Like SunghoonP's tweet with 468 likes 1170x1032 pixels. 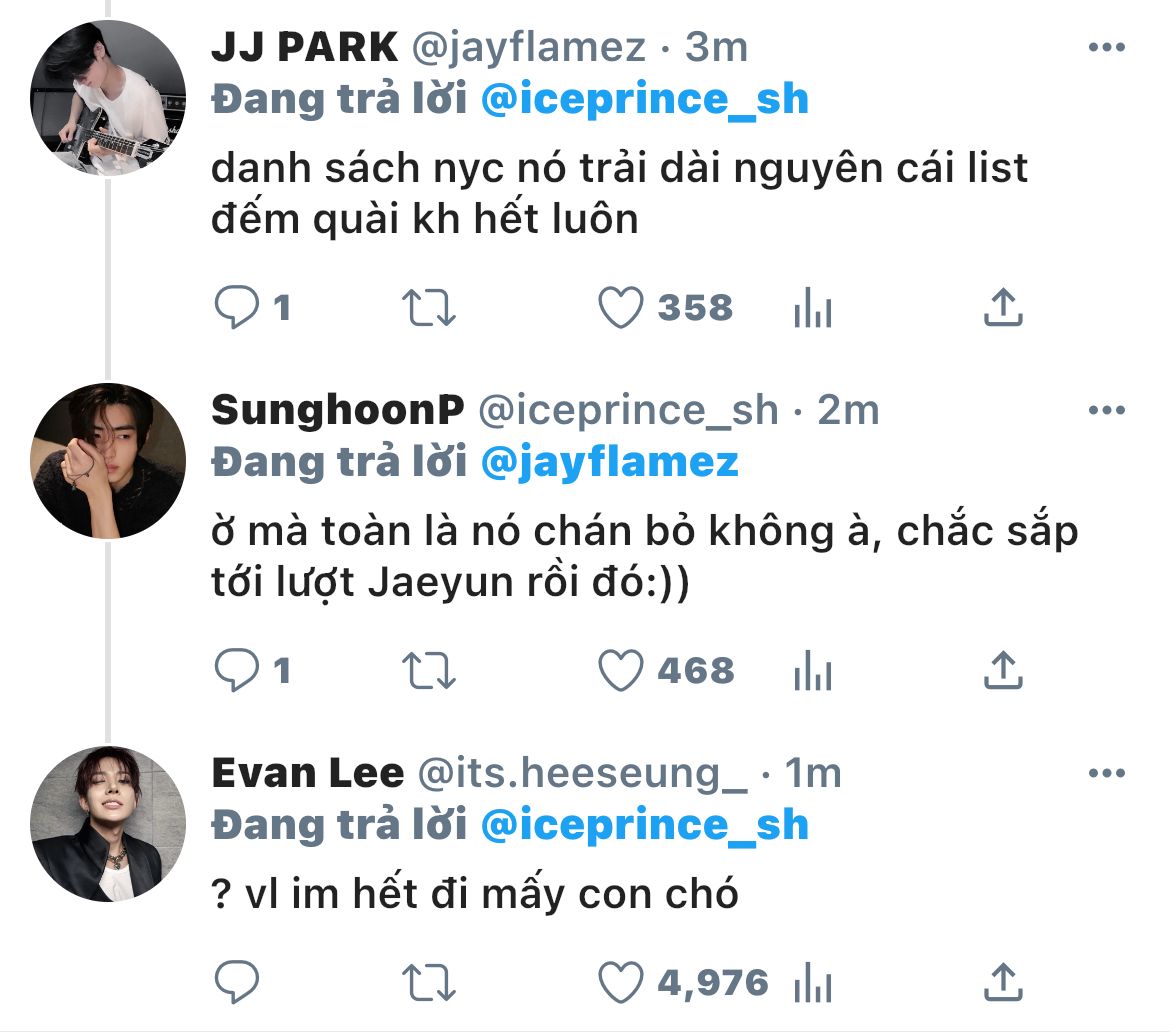[620, 670]
